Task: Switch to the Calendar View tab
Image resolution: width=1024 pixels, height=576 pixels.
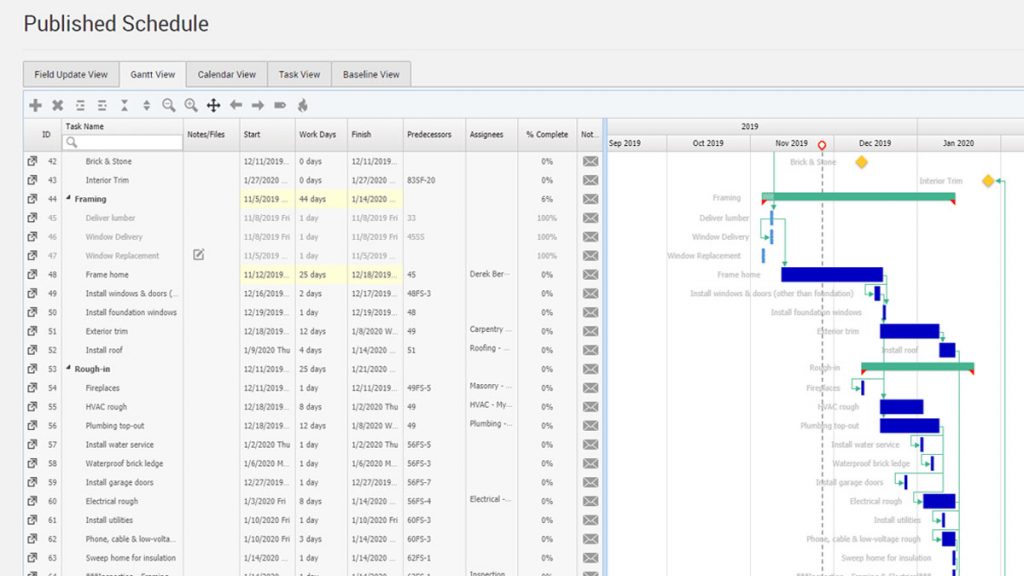Action: (226, 74)
